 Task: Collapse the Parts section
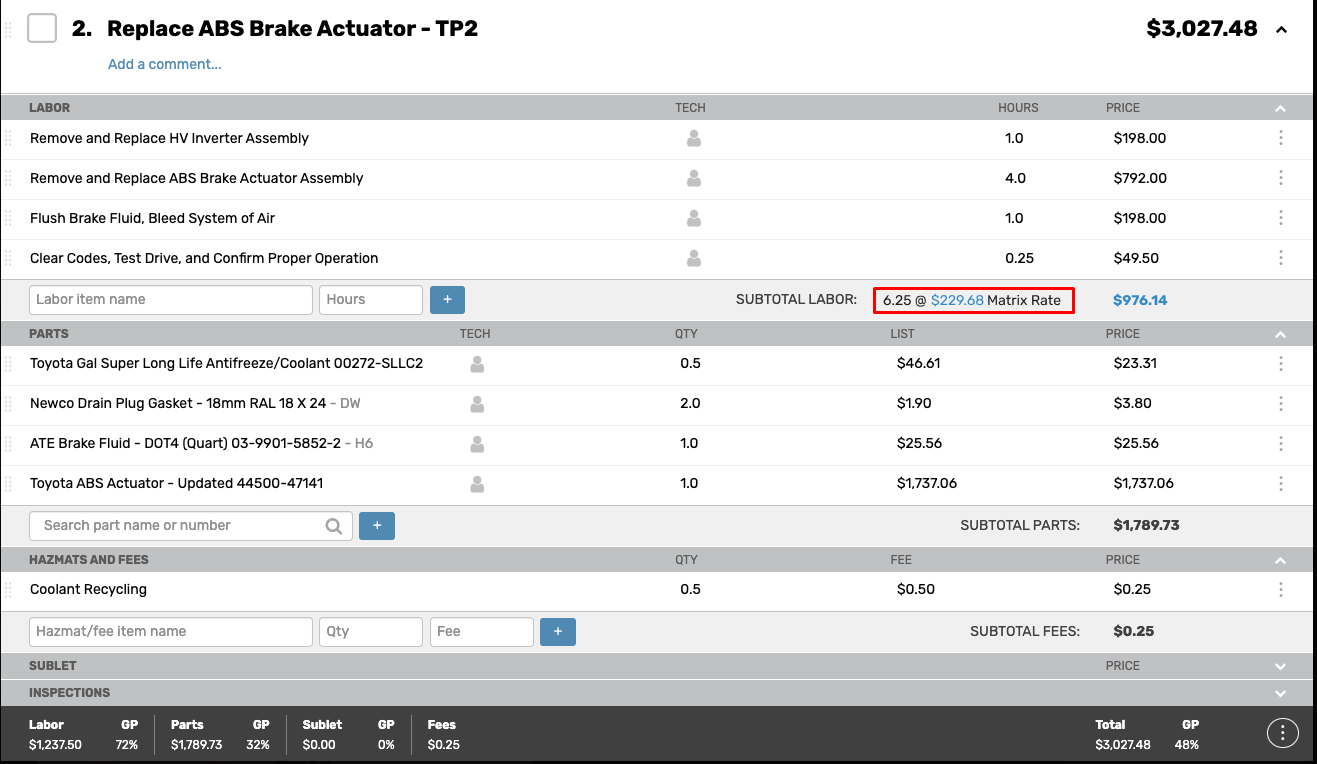tap(1281, 334)
